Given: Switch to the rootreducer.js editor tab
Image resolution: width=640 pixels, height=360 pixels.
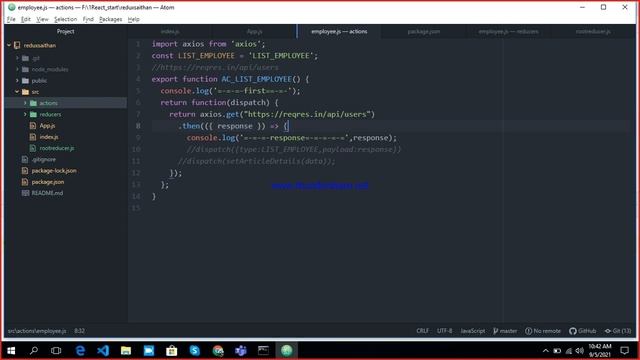Looking at the screenshot, I should pos(593,31).
